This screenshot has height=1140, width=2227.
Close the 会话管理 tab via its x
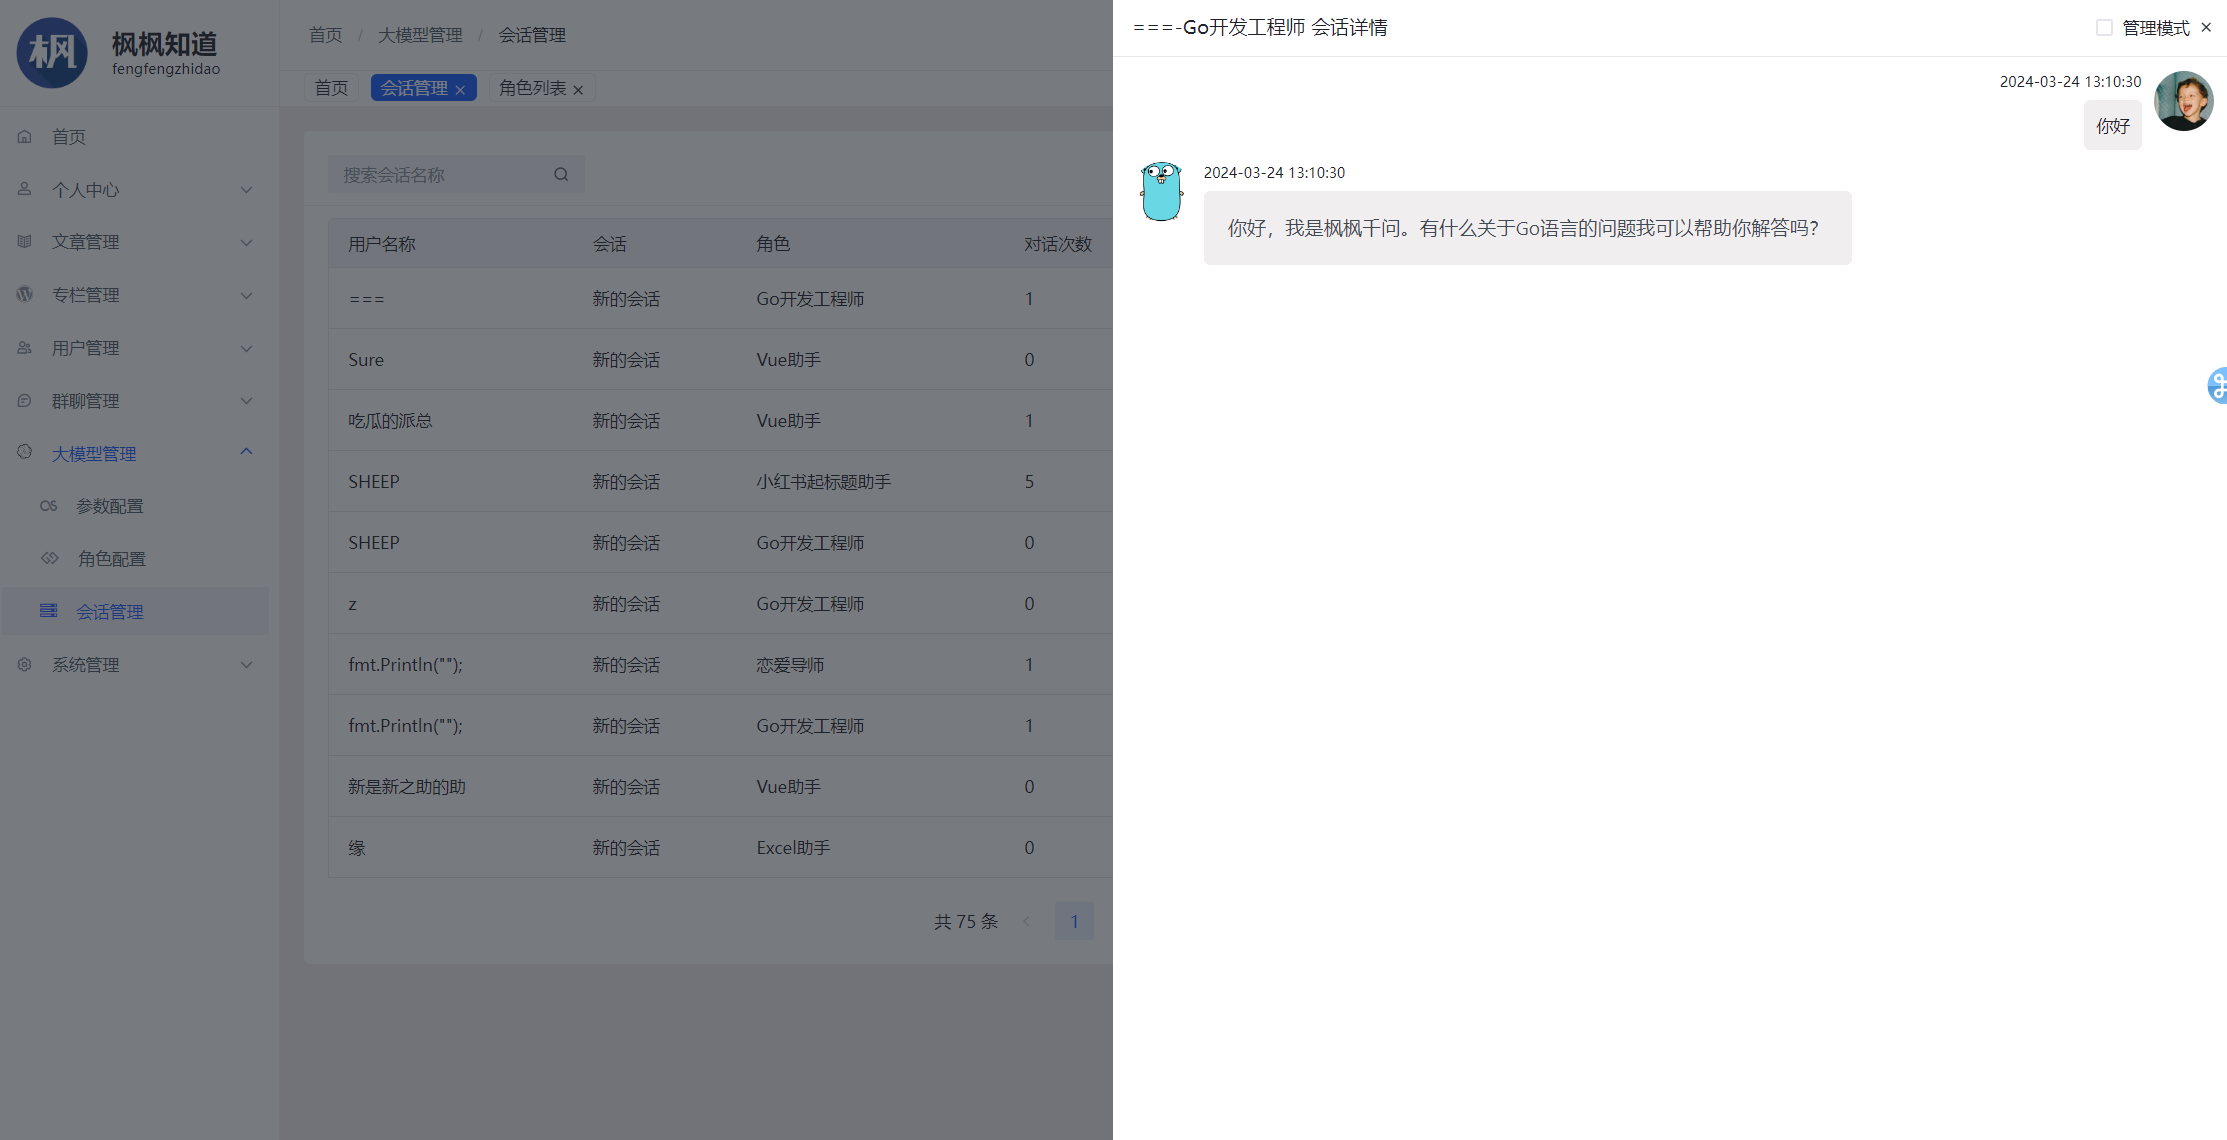(460, 90)
